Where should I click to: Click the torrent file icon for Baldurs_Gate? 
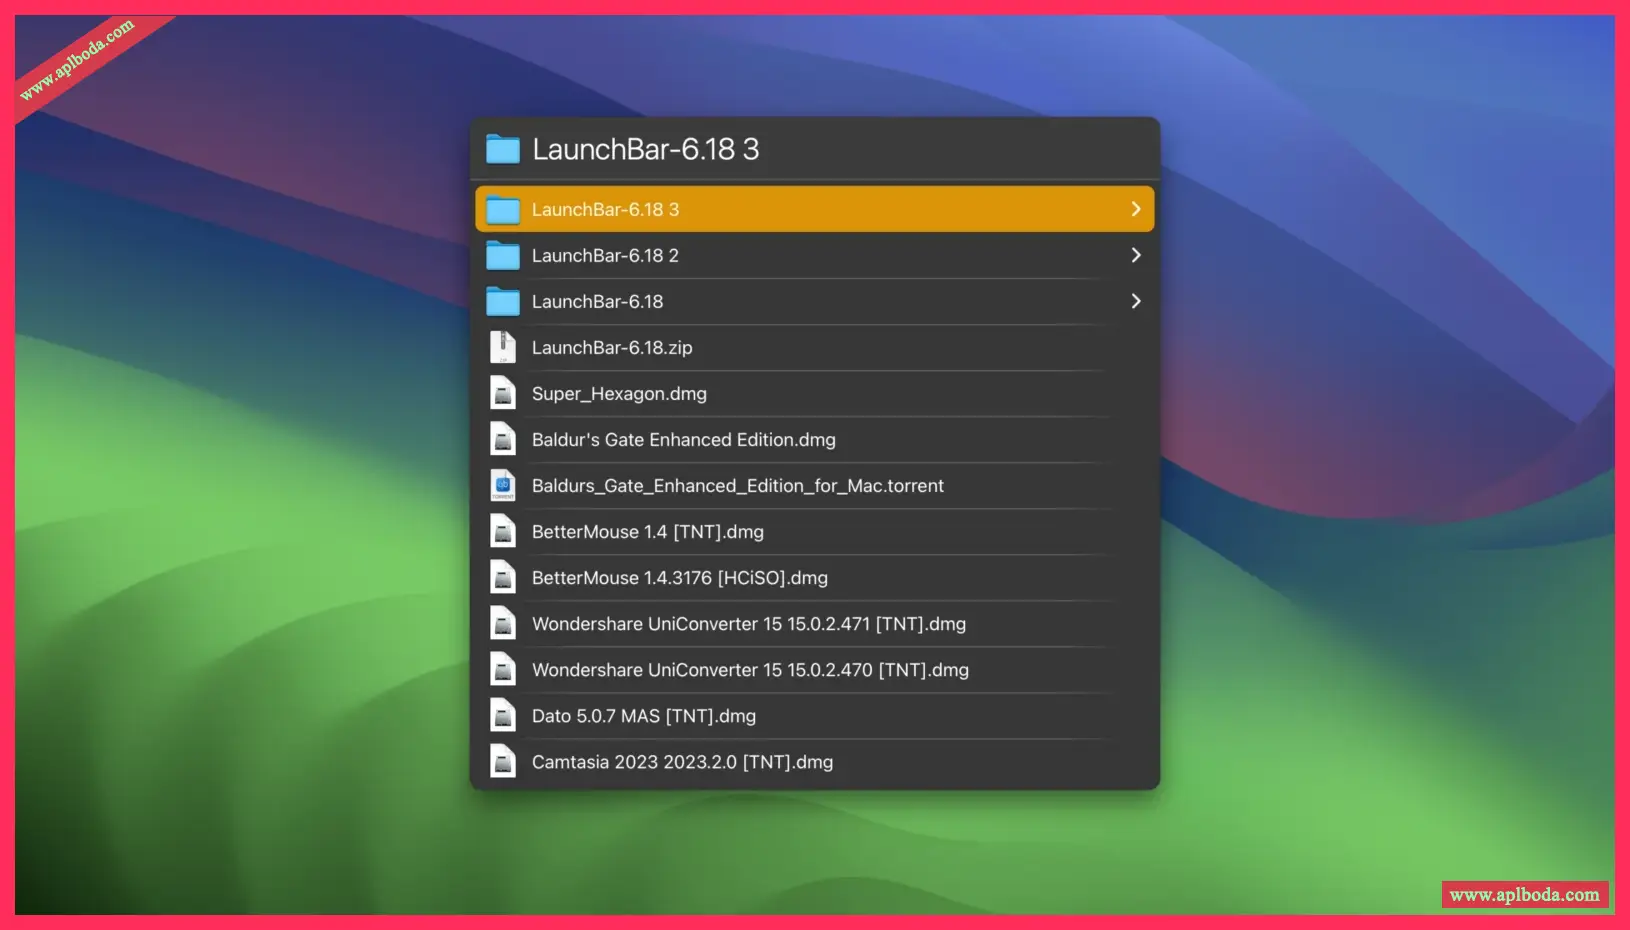click(x=503, y=486)
